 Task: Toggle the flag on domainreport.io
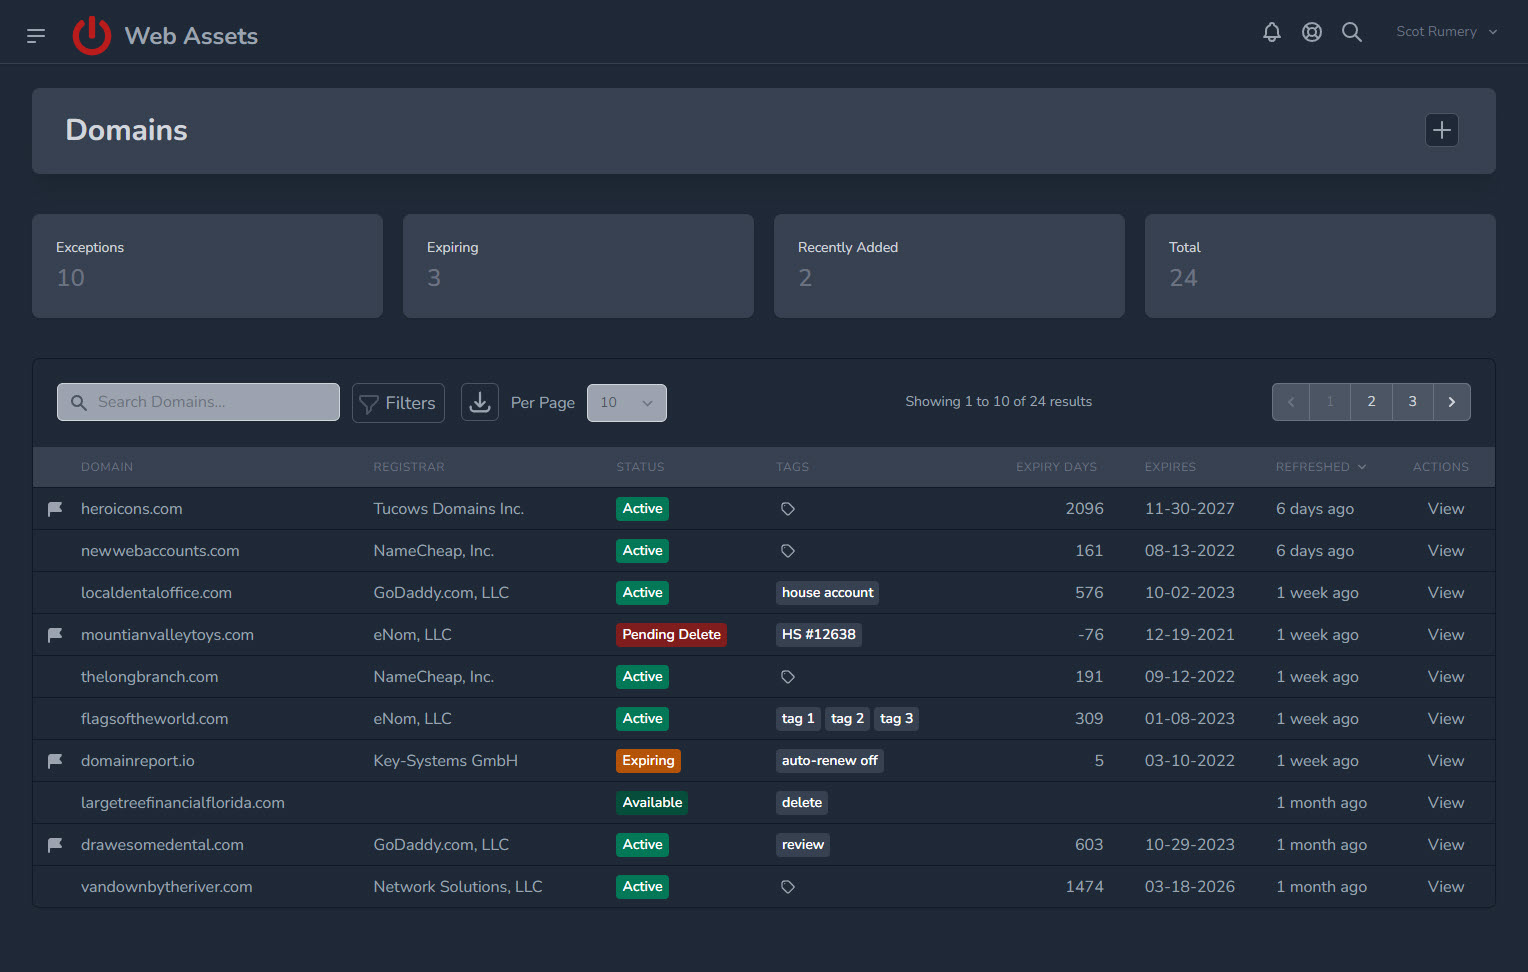pos(55,760)
